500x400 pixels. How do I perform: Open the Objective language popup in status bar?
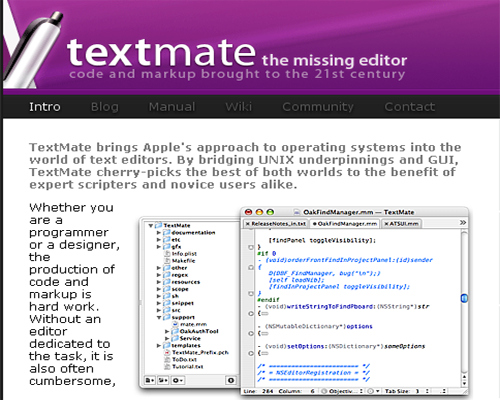coord(342,391)
